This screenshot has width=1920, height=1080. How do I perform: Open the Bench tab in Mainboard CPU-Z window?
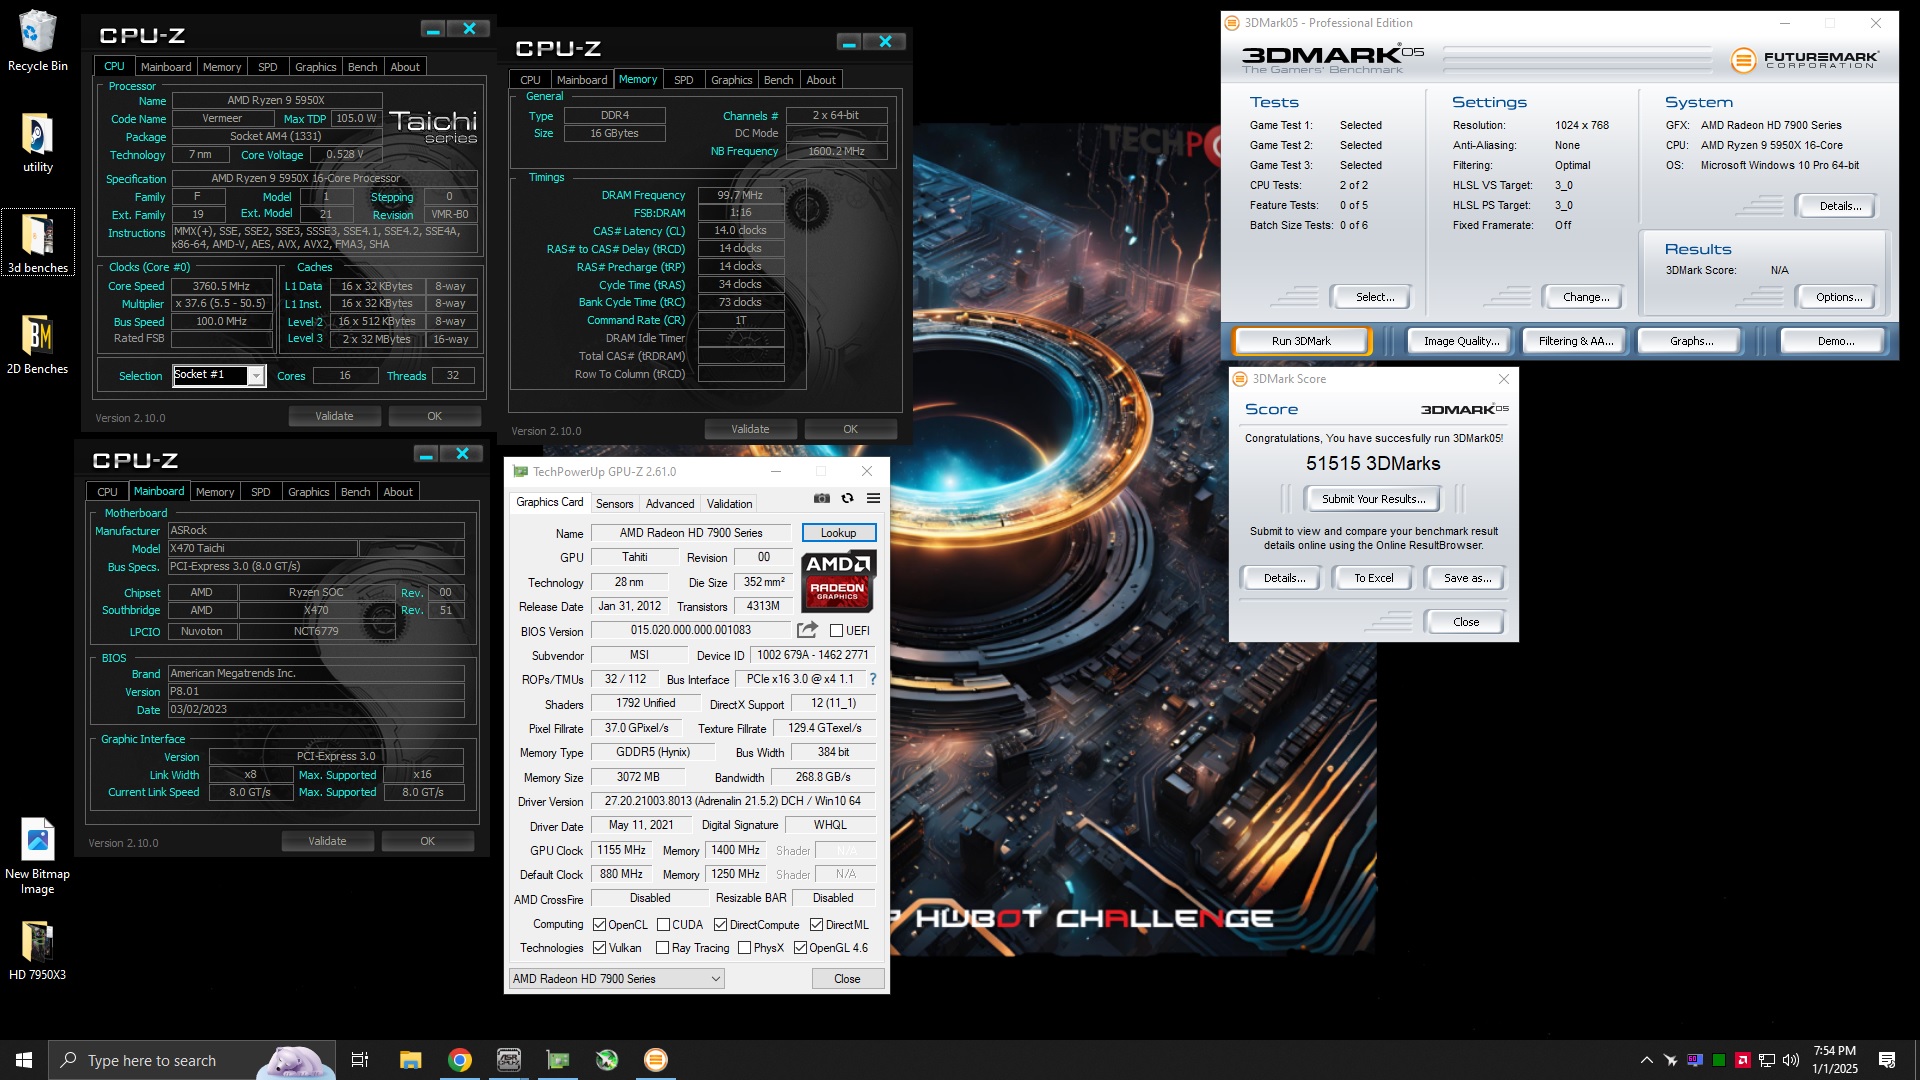[355, 492]
